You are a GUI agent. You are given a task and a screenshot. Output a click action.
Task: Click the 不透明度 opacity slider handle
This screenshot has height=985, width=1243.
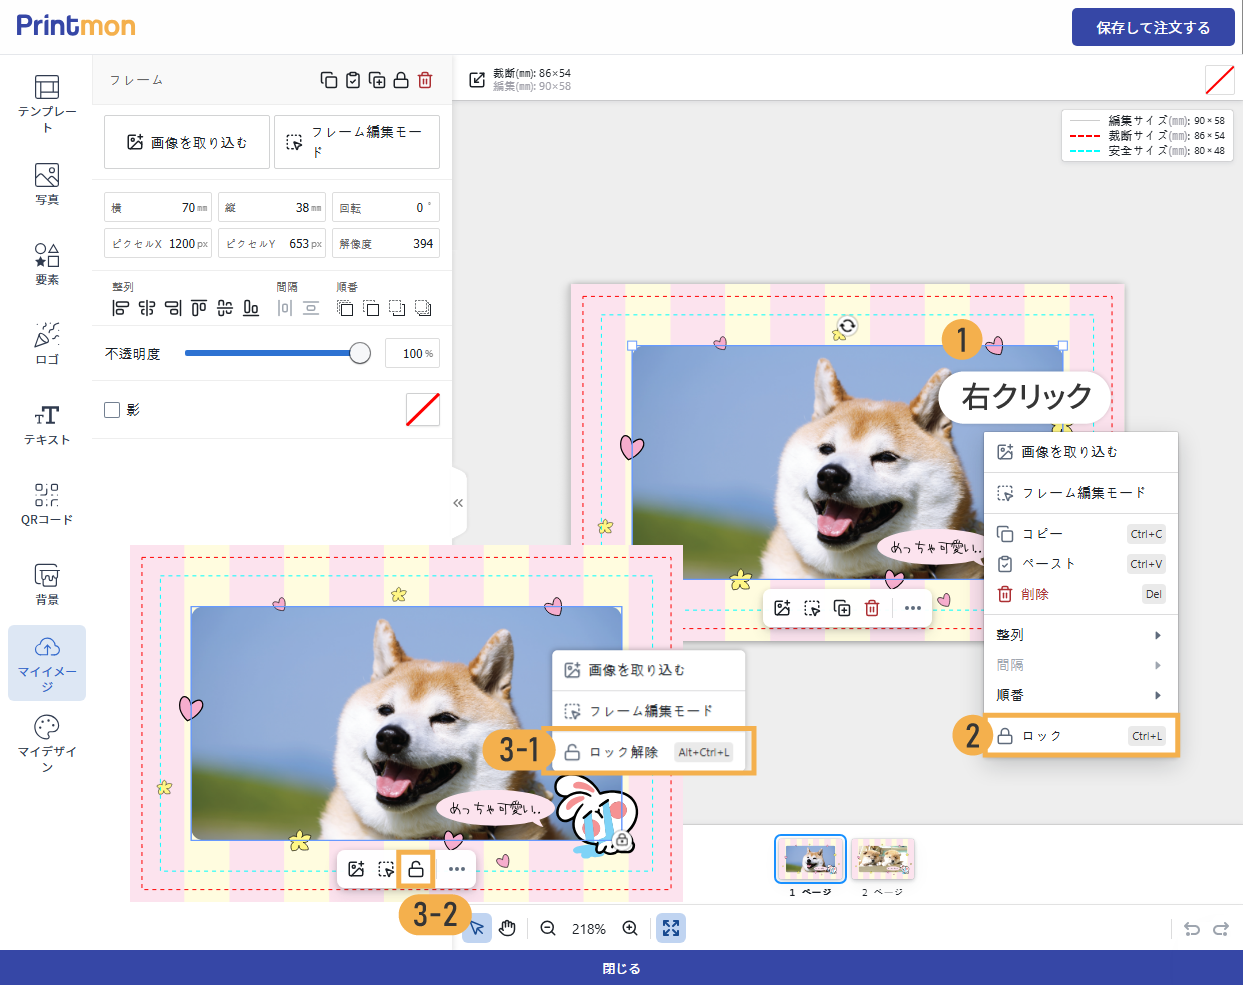(x=360, y=353)
